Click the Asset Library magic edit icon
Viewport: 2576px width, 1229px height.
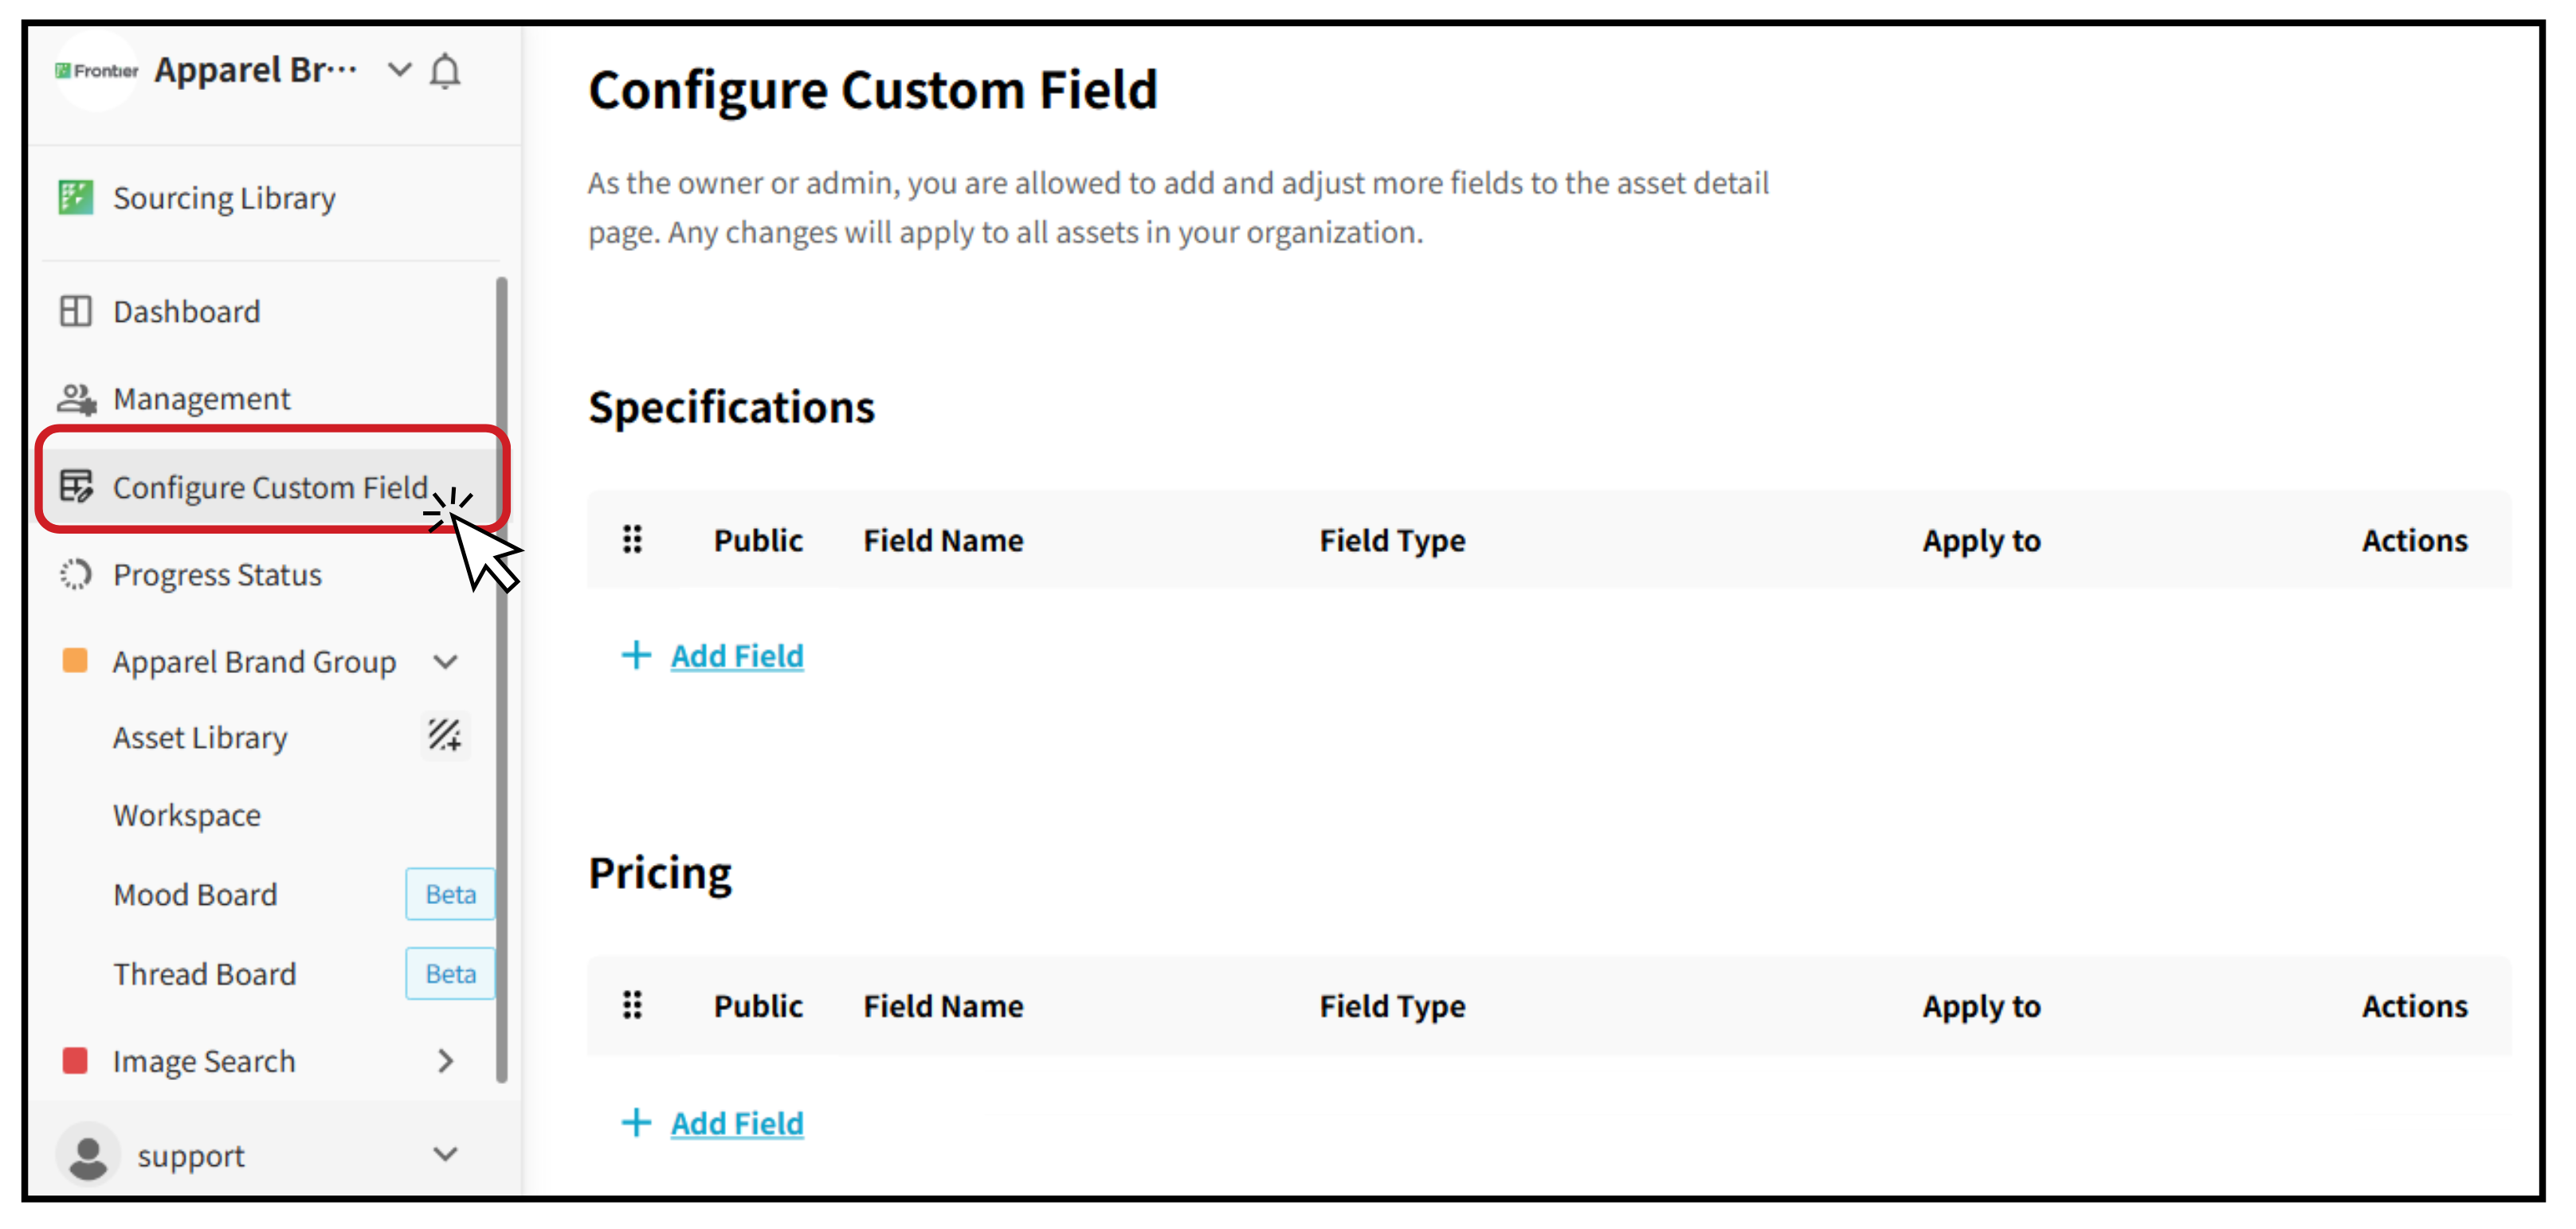(445, 736)
